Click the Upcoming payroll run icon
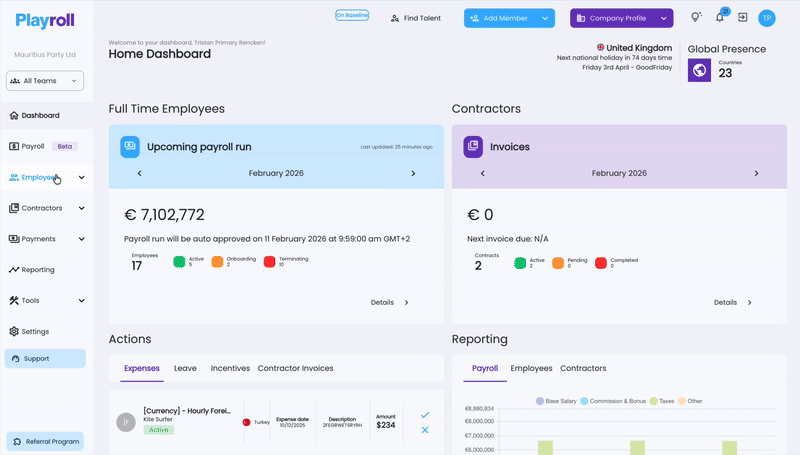This screenshot has height=455, width=800. tap(130, 147)
